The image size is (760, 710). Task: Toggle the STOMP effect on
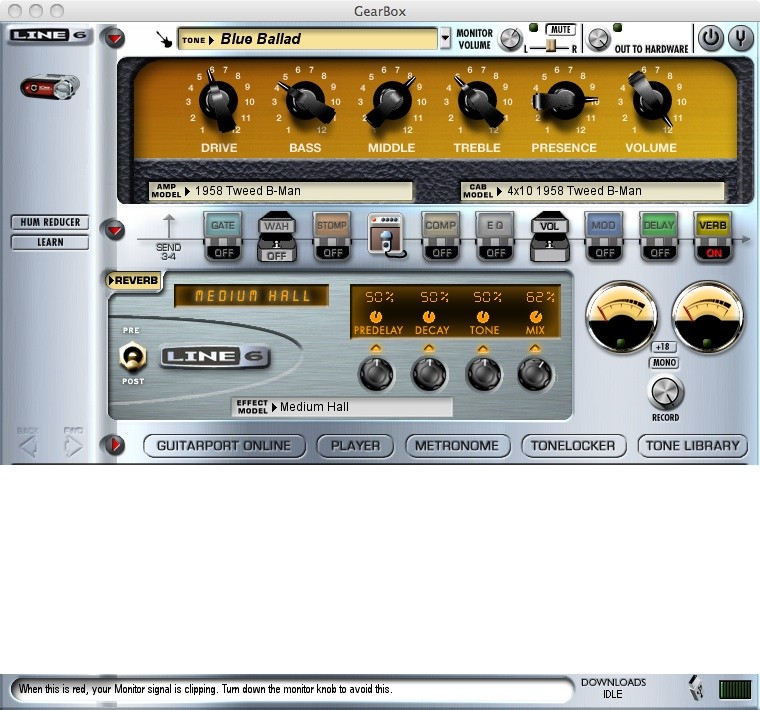coord(332,237)
